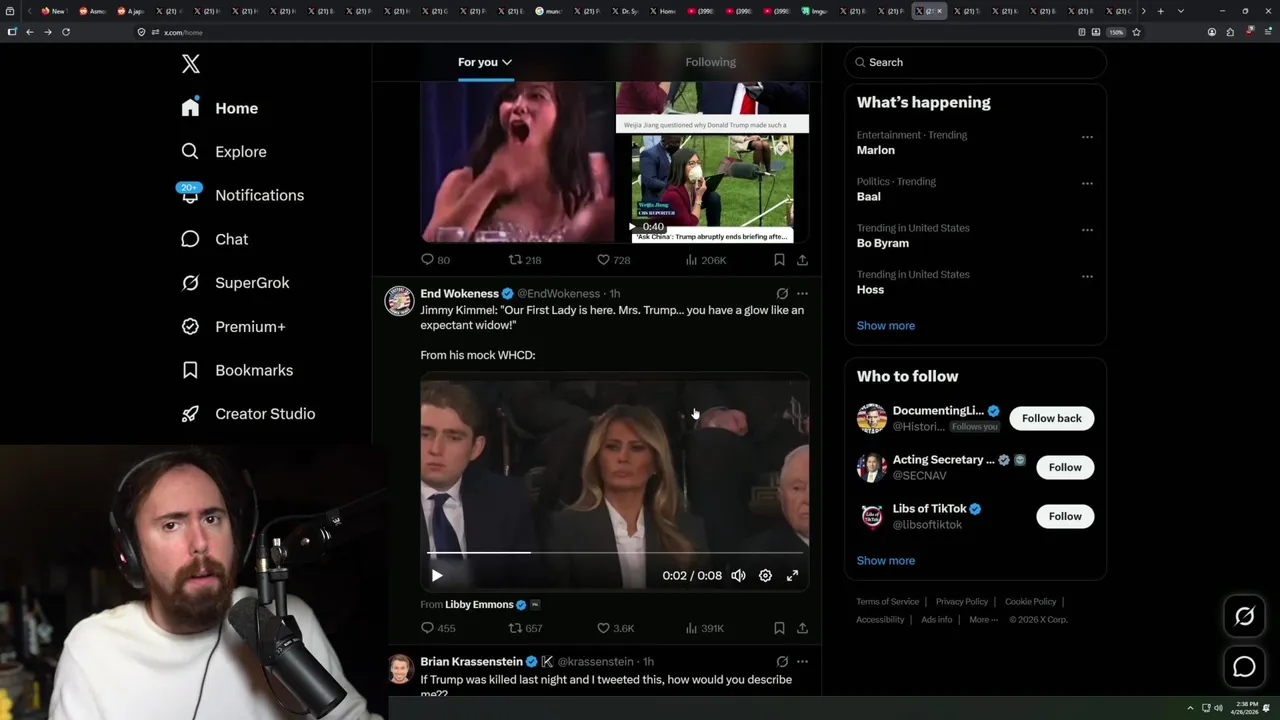Open Notifications bell in sidebar
The image size is (1280, 720).
190,195
